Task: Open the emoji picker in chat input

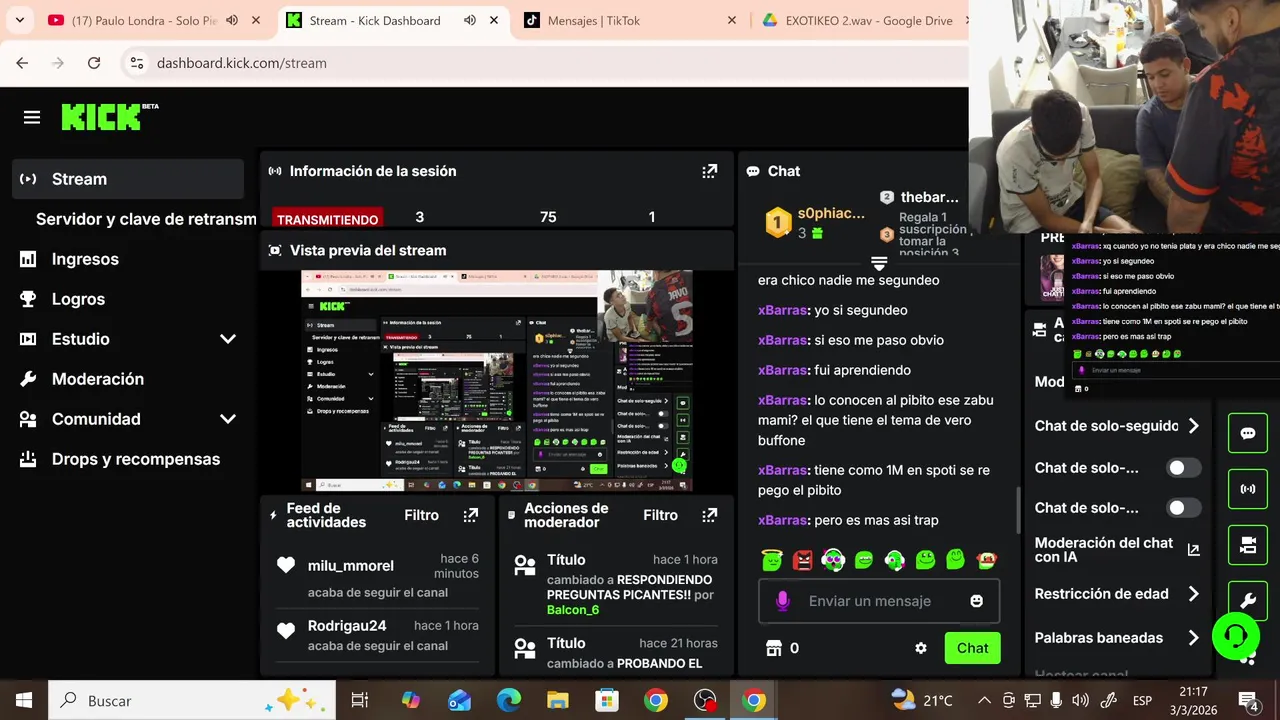Action: pyautogui.click(x=976, y=601)
